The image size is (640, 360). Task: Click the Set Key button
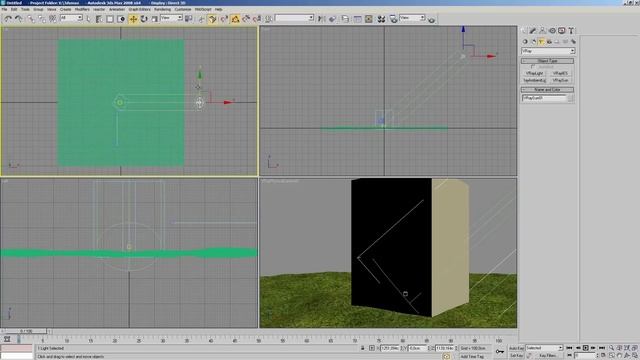(x=516, y=356)
